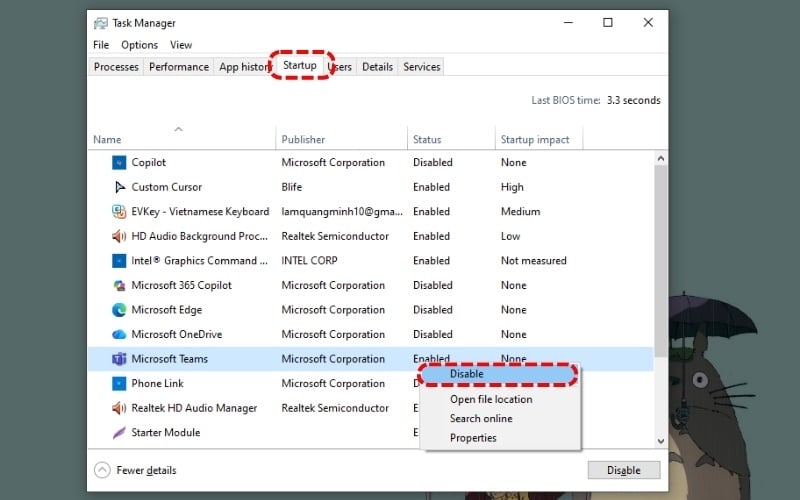Screen dimensions: 800x500
Task: Select the Starter Module entry name
Action: click(166, 433)
